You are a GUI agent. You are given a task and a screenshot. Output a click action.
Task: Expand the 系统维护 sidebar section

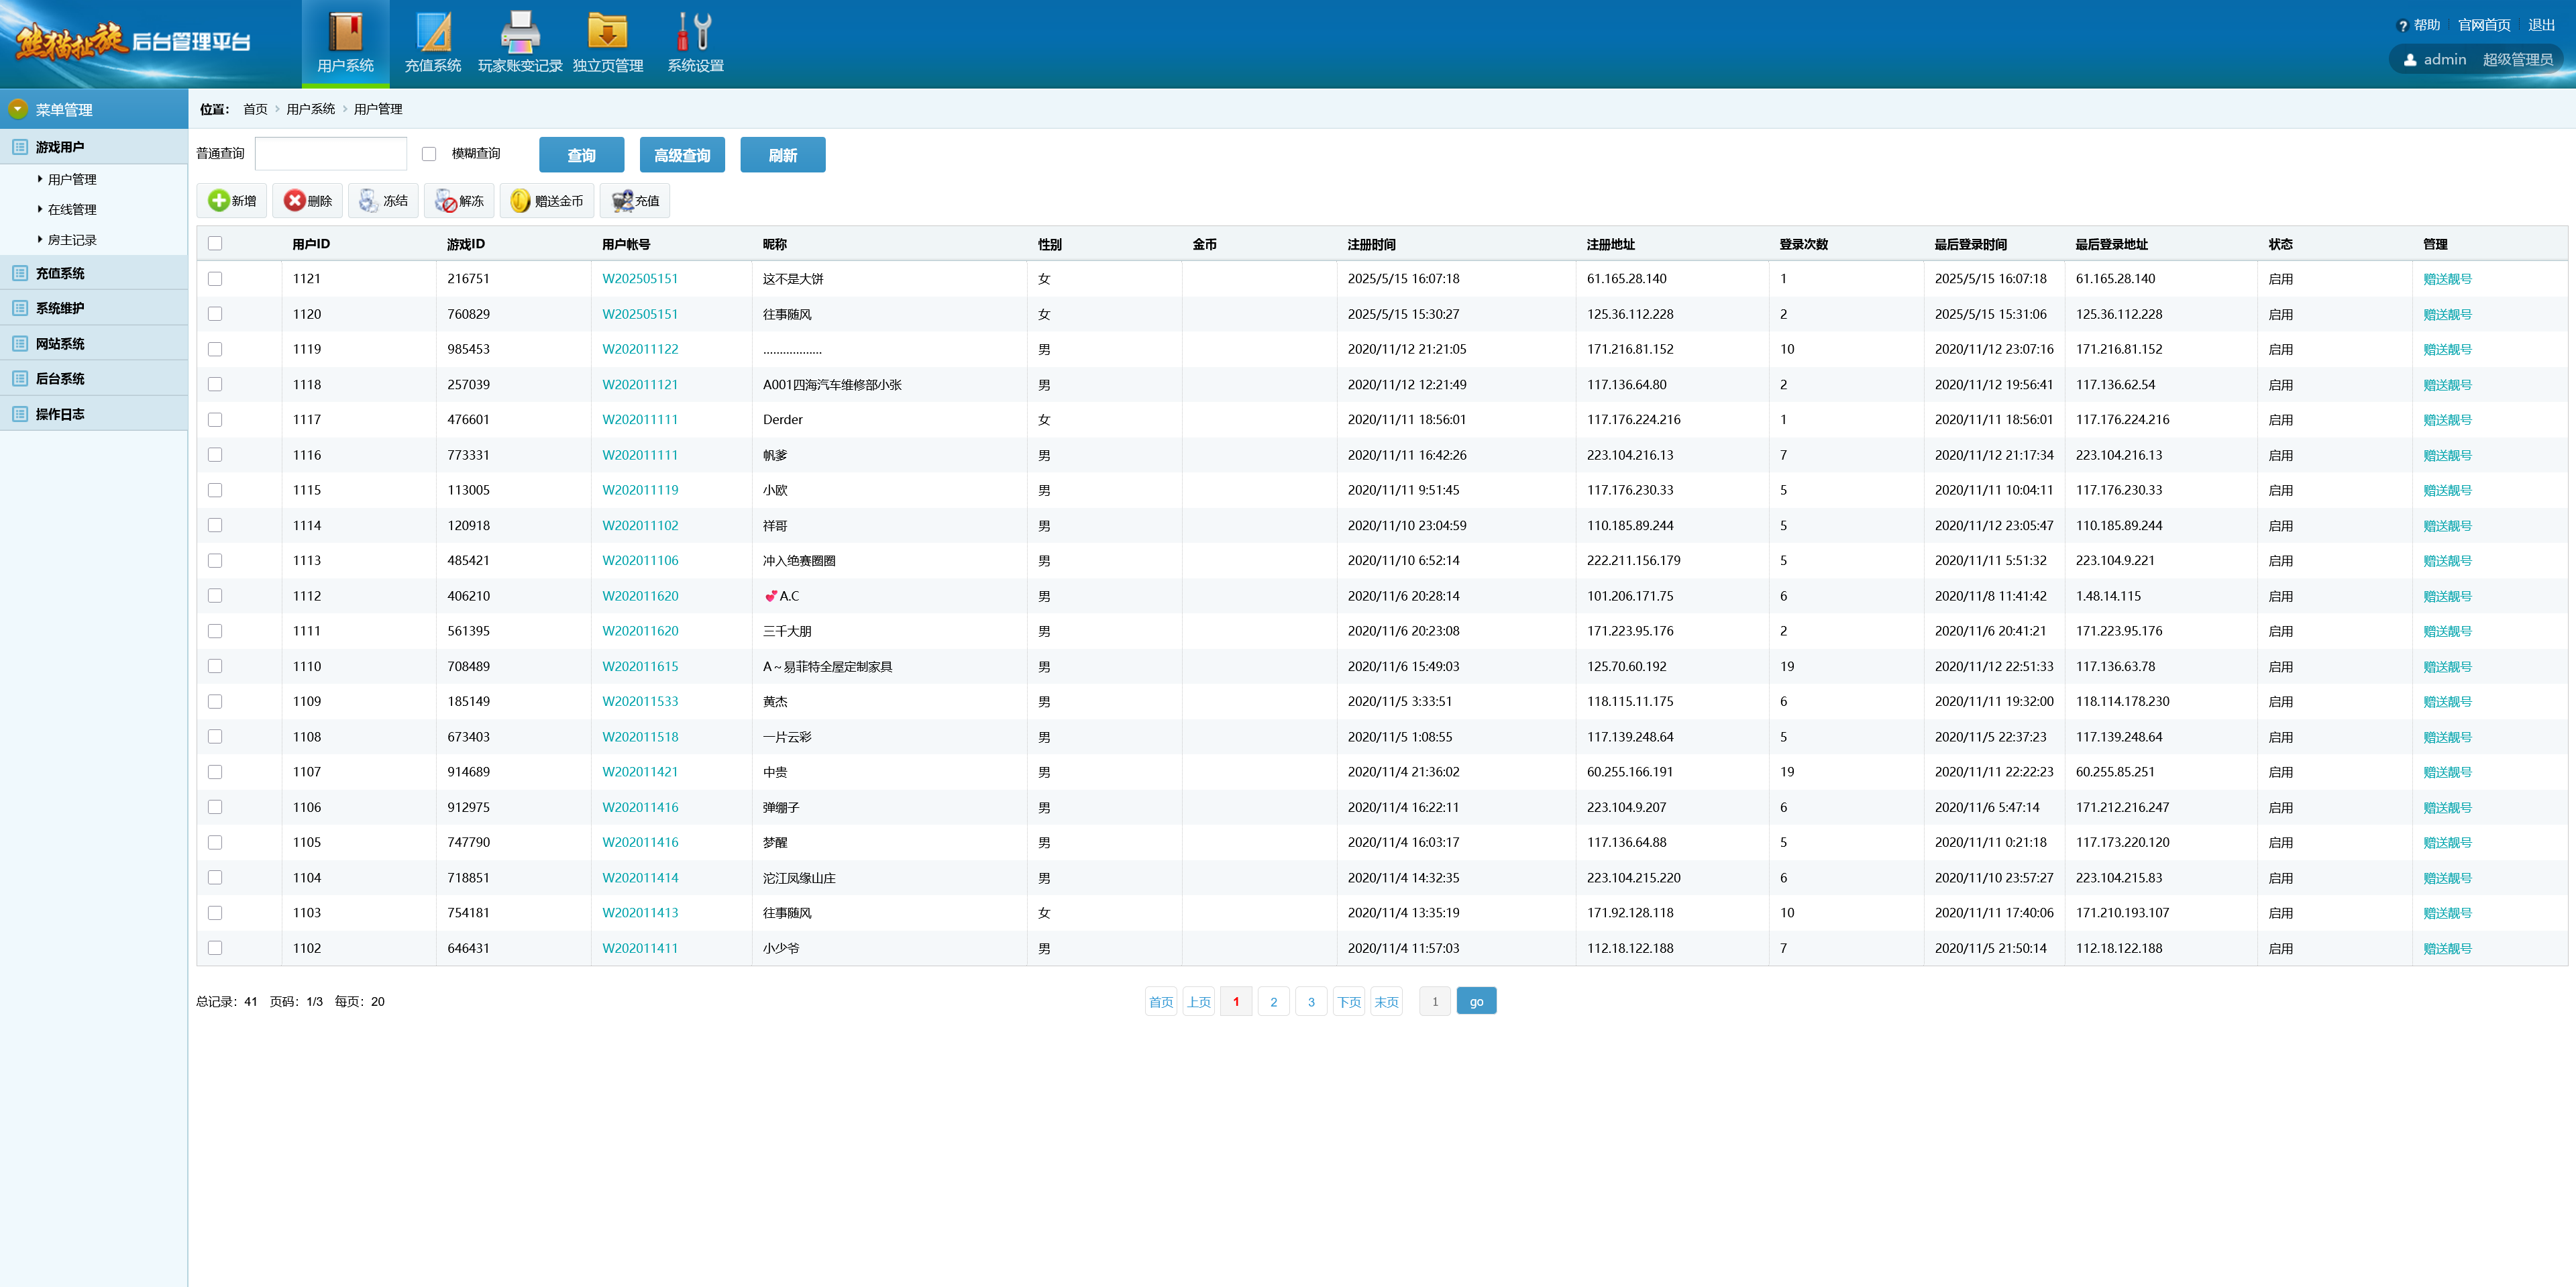[x=60, y=308]
